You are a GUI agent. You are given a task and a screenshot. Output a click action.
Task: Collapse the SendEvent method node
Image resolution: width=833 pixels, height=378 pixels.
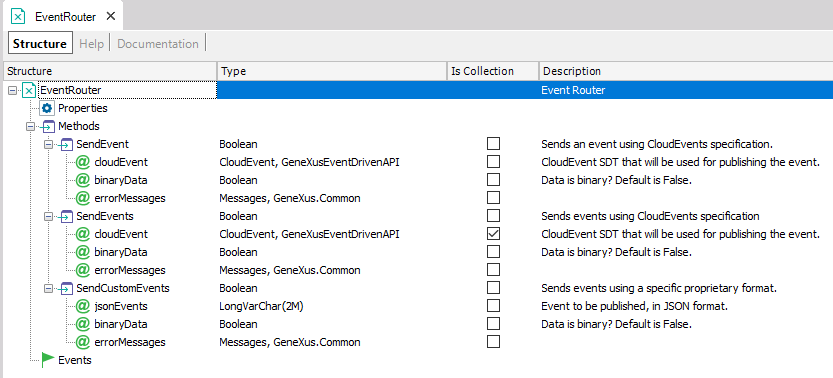(49, 144)
